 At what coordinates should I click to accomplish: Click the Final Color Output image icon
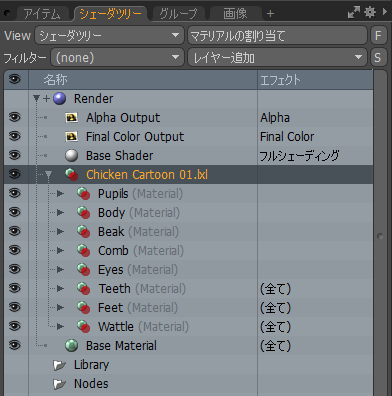pos(72,136)
